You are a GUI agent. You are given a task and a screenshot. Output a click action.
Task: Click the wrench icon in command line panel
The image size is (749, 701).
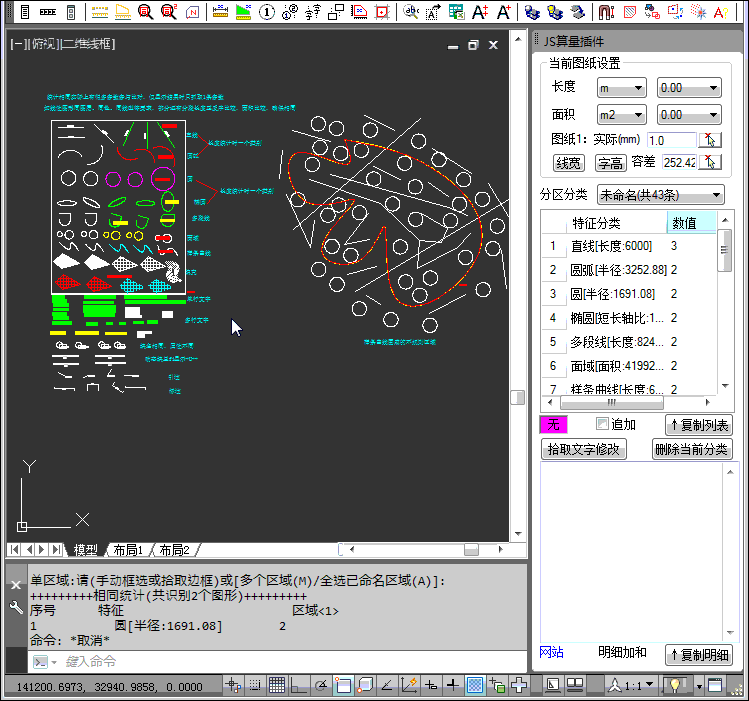tap(15, 607)
